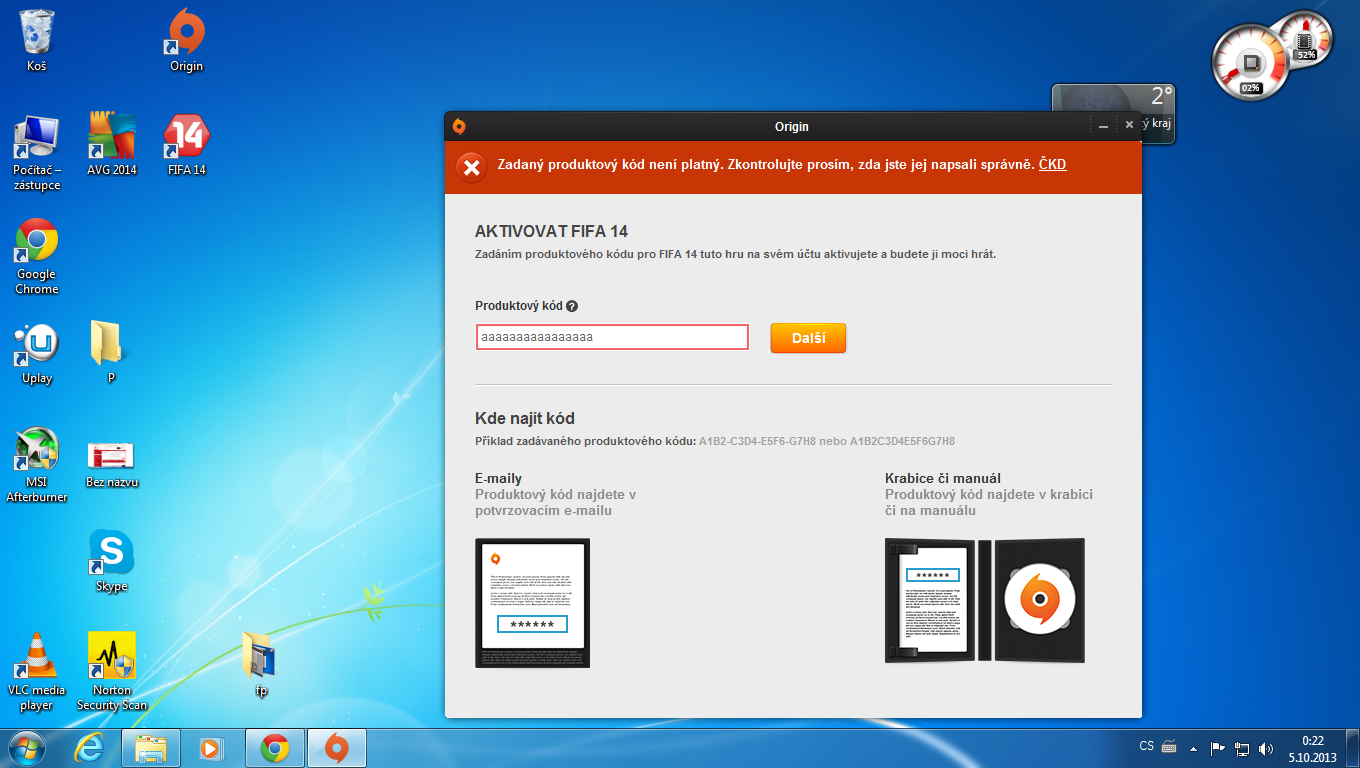Click the Další button

tap(808, 338)
